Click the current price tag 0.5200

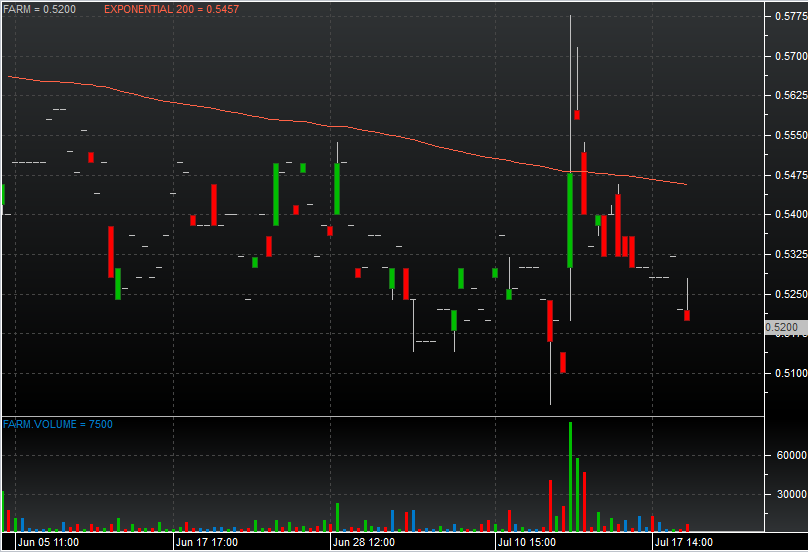point(782,327)
